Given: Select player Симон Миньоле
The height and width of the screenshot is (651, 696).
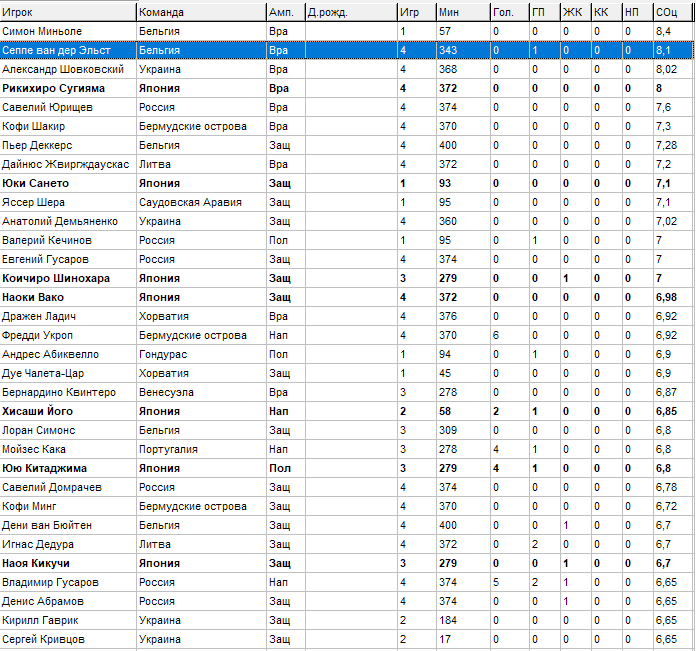Looking at the screenshot, I should [x=42, y=31].
